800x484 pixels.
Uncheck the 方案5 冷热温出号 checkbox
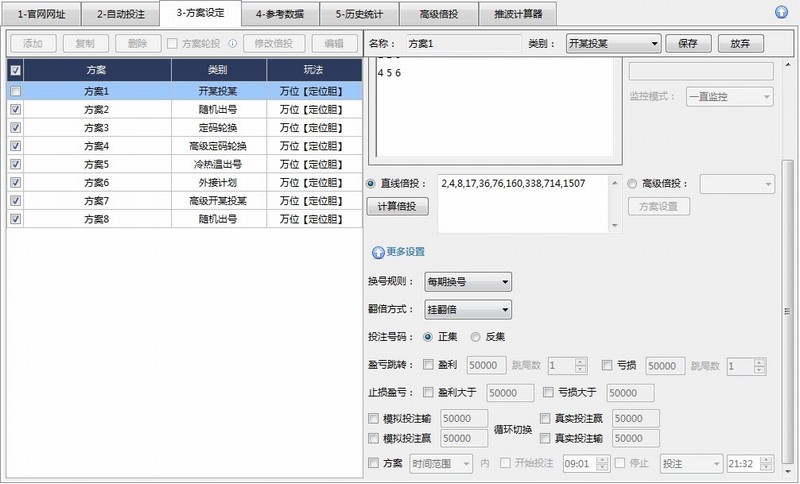(x=15, y=163)
